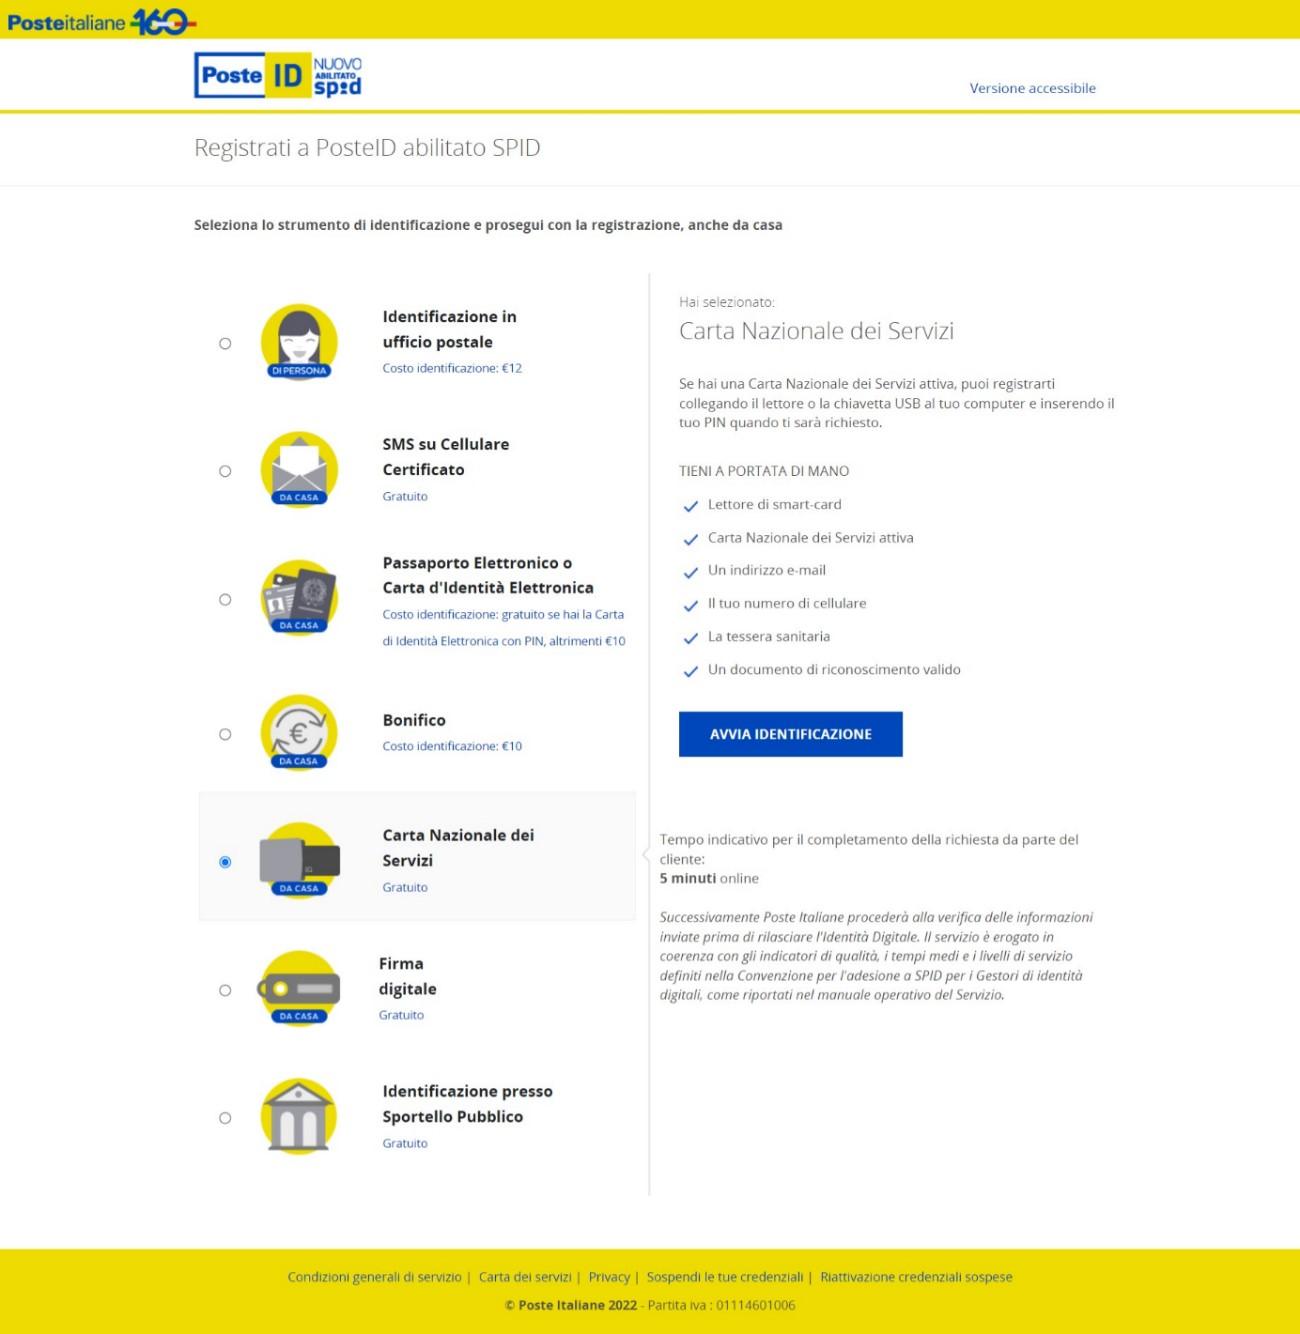Image resolution: width=1300 pixels, height=1334 pixels.
Task: Click 'Gratuito' under SMS su Cellulare Certificato
Action: pos(405,496)
